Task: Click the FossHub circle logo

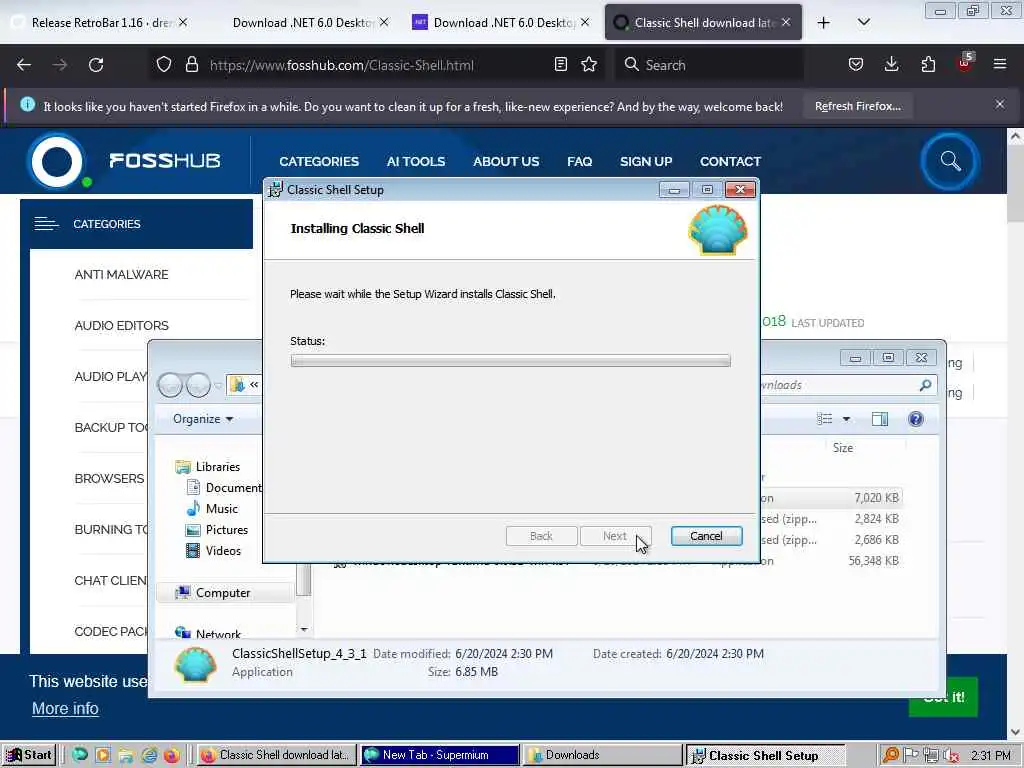Action: click(x=57, y=161)
